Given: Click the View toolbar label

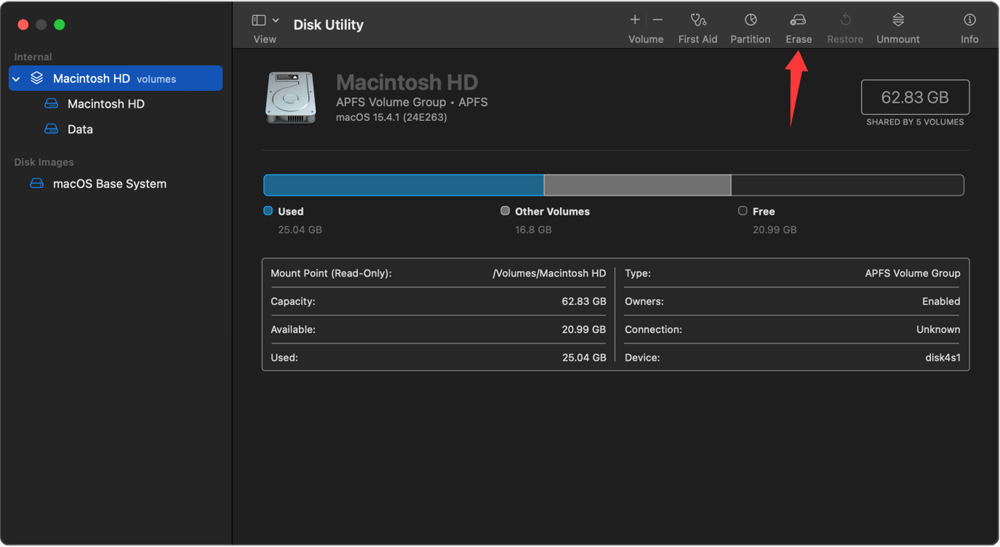Looking at the screenshot, I should pyautogui.click(x=265, y=40).
